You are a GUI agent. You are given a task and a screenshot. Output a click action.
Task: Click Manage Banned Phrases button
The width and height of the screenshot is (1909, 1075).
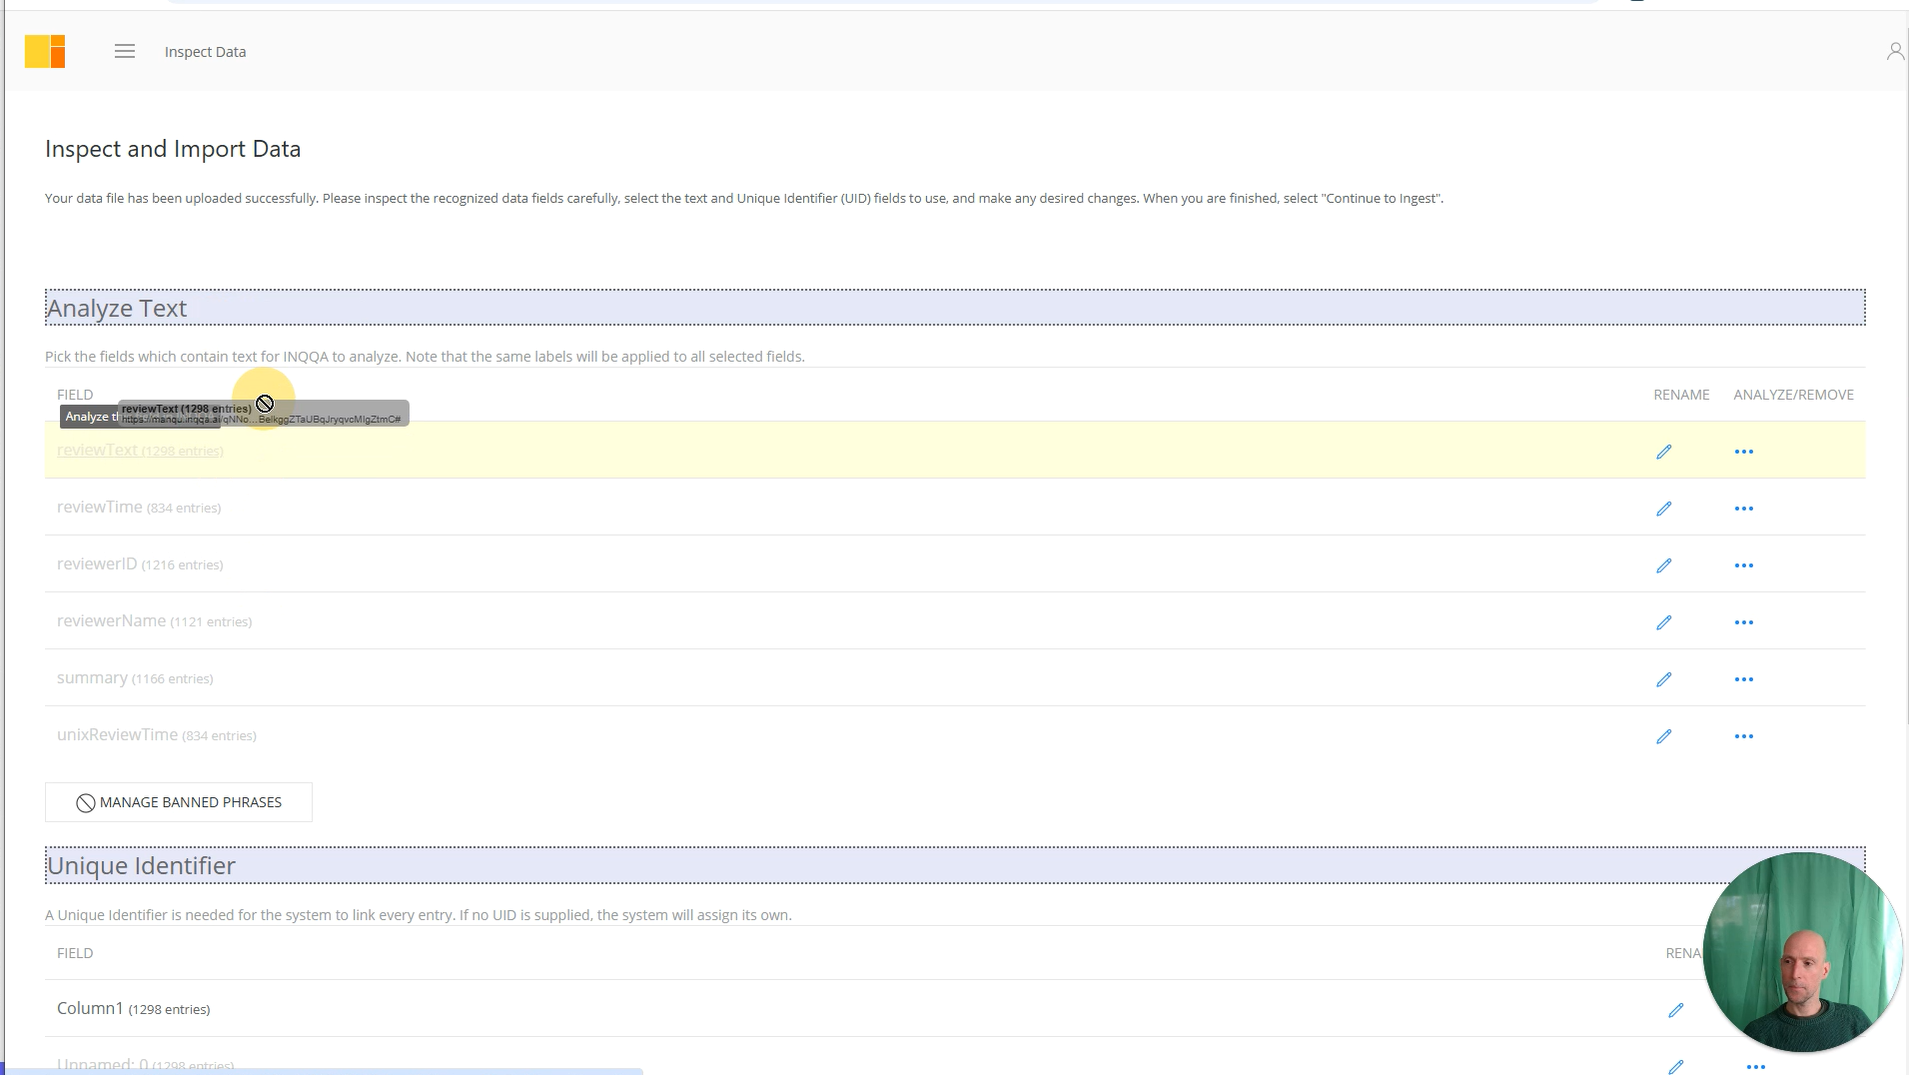coord(179,802)
